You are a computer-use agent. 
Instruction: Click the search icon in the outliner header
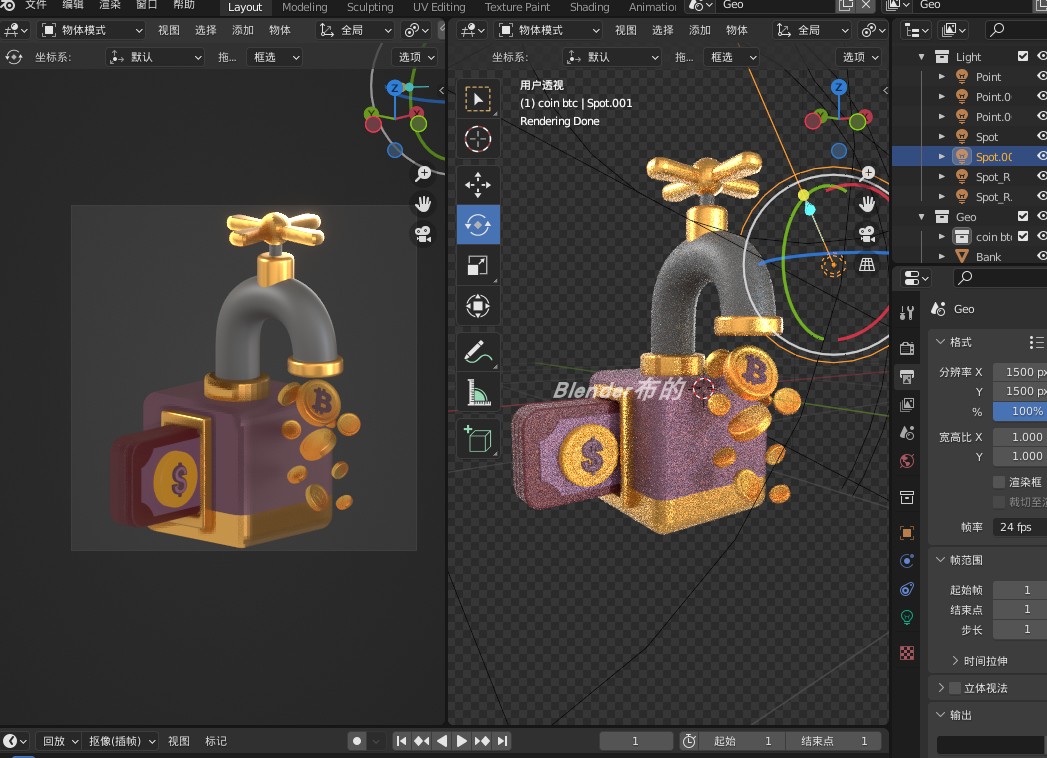coord(997,30)
